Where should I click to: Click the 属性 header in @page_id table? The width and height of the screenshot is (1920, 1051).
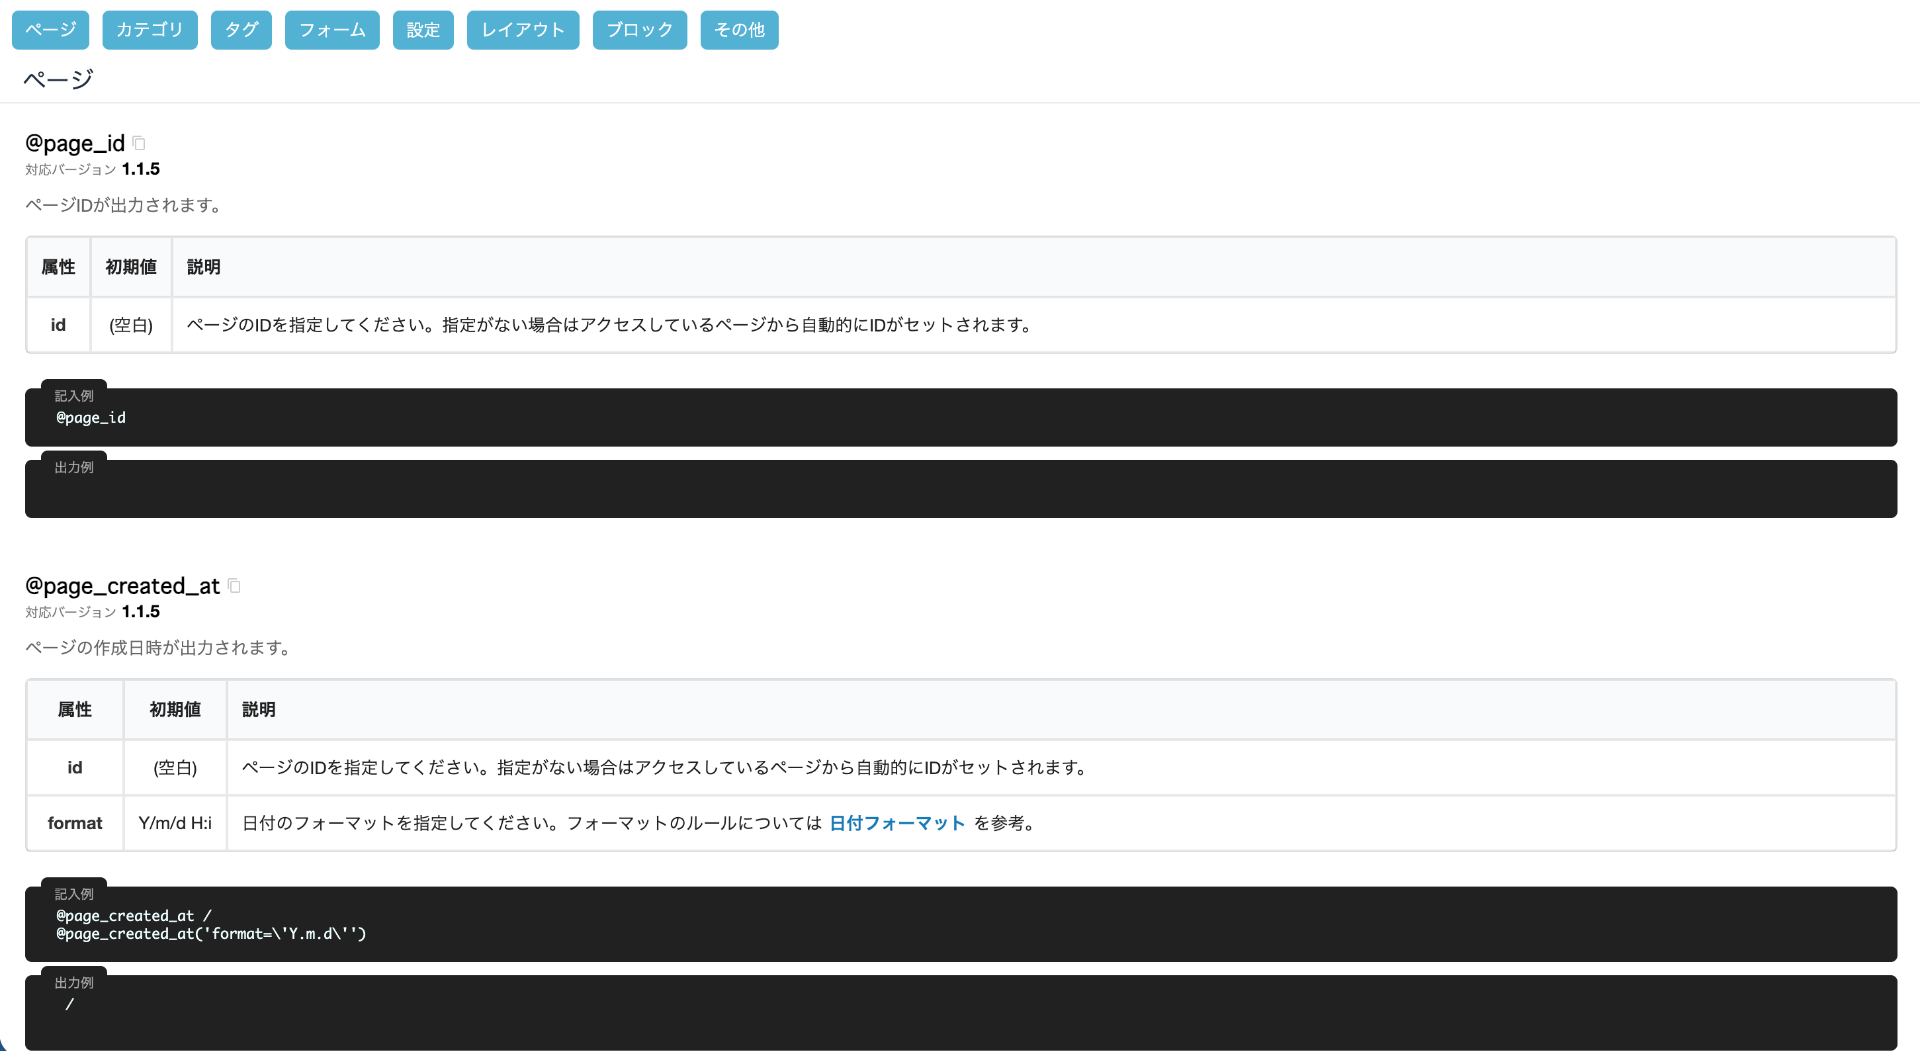[x=58, y=267]
